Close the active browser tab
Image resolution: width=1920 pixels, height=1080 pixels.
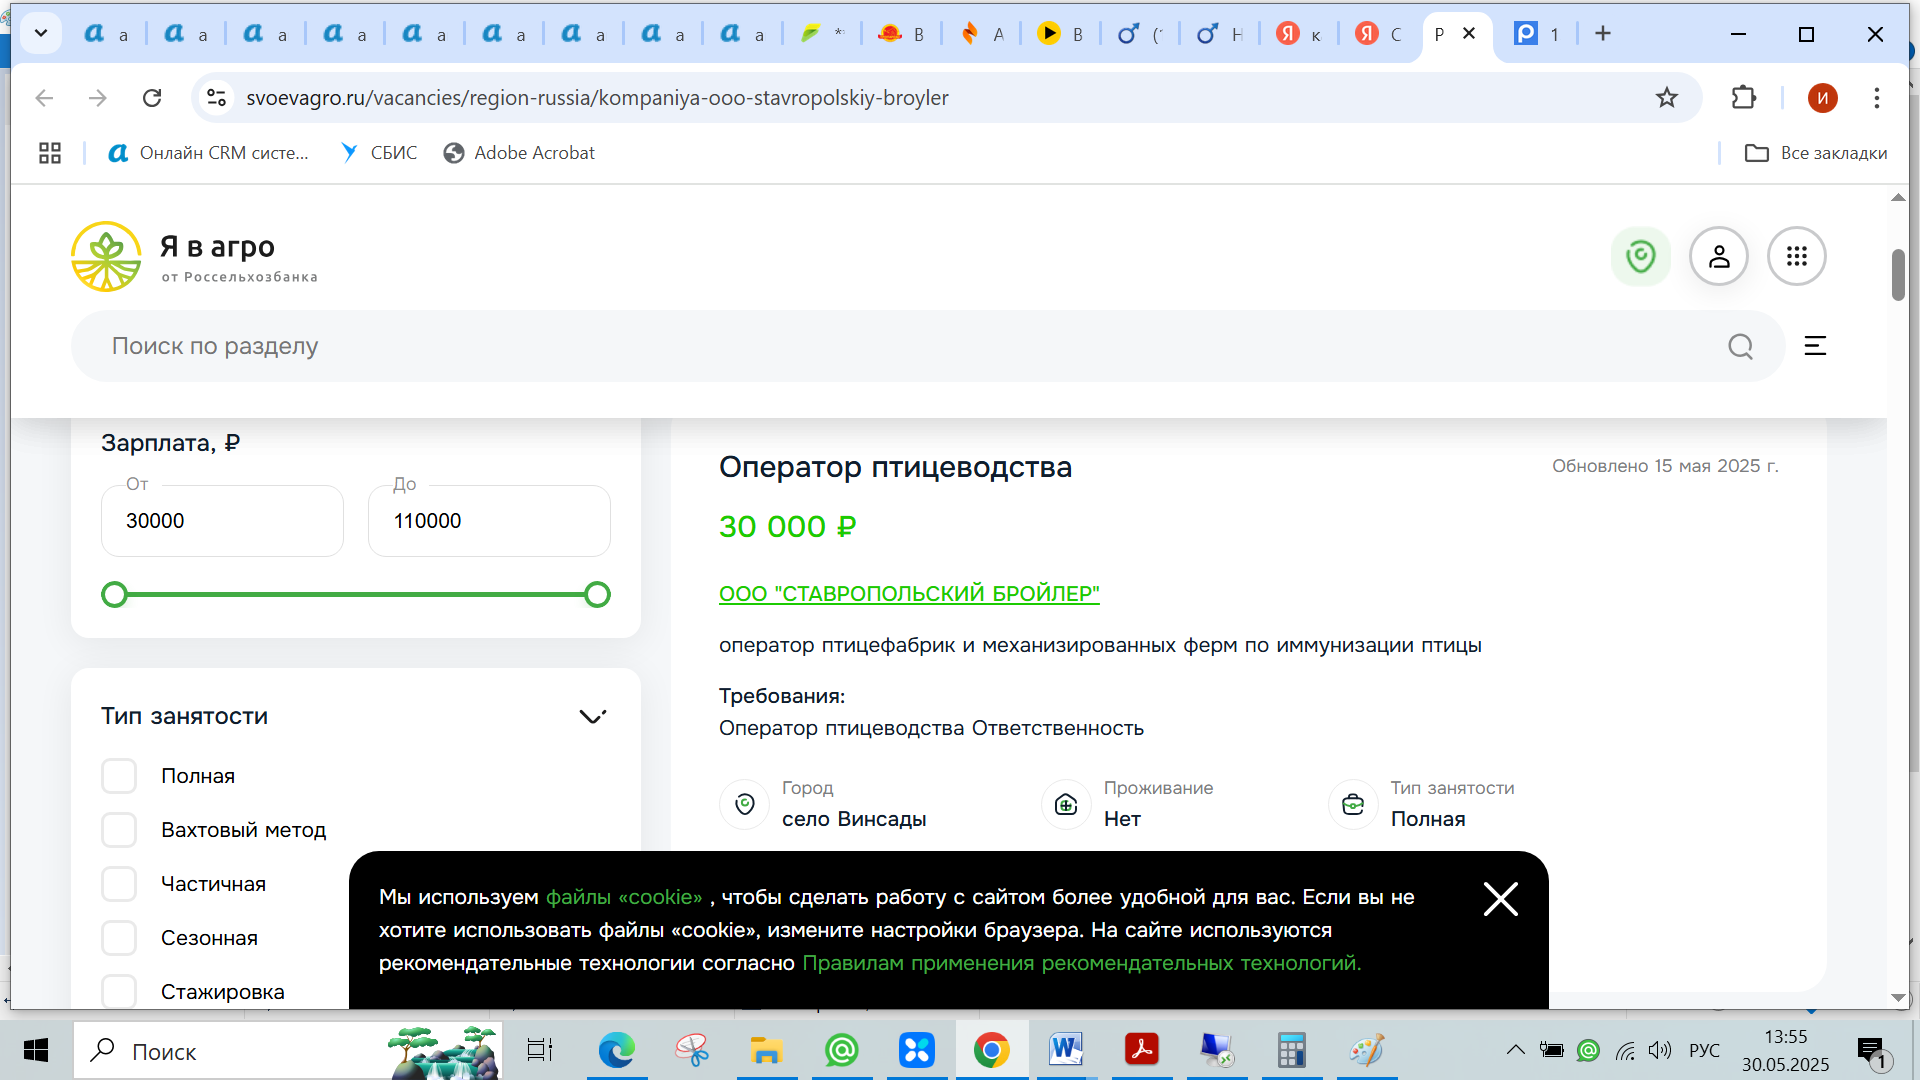[x=1469, y=34]
